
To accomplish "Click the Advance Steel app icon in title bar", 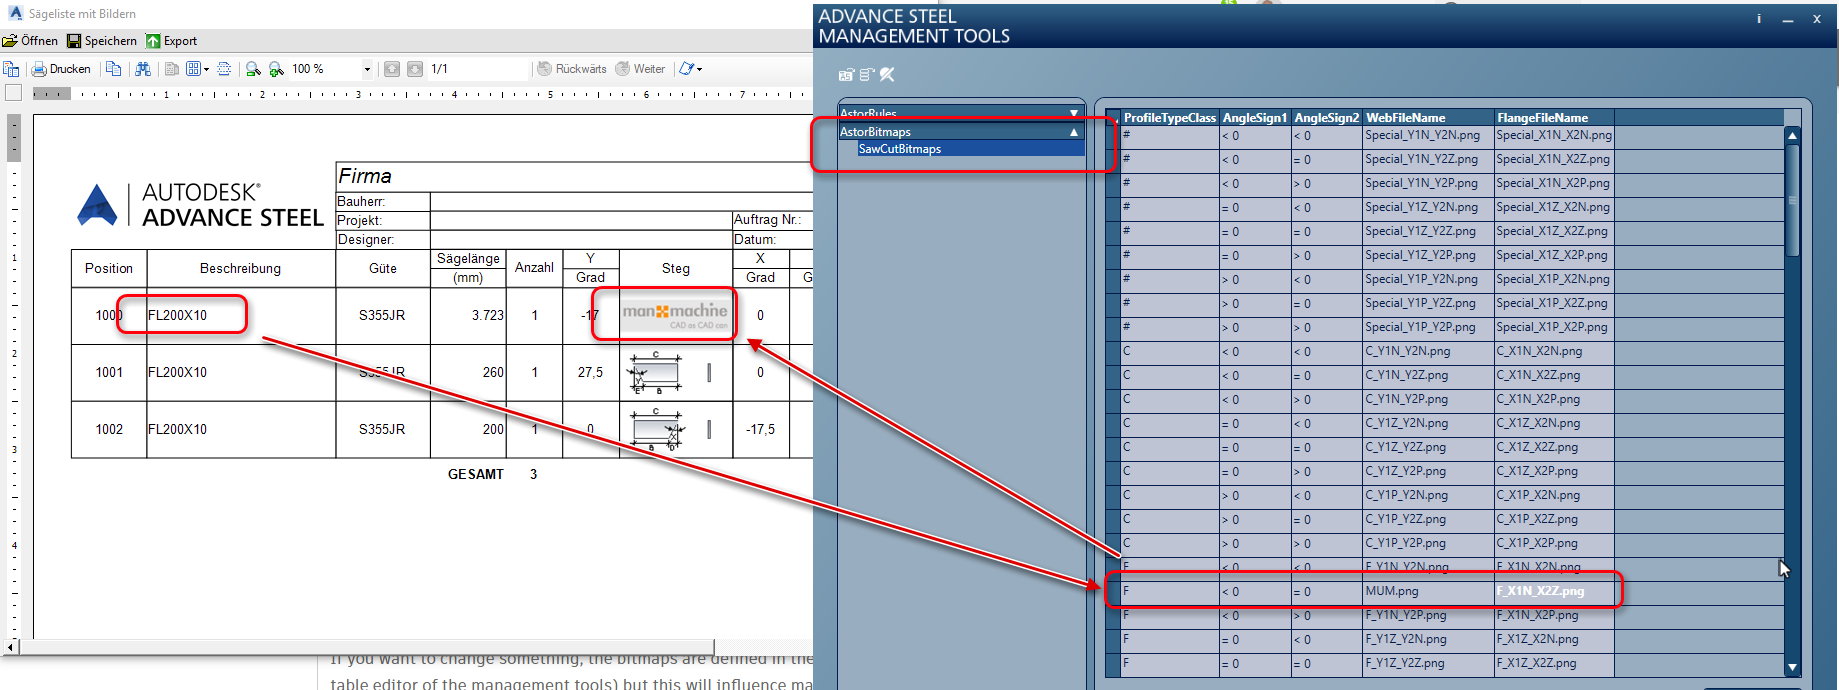I will pos(14,14).
